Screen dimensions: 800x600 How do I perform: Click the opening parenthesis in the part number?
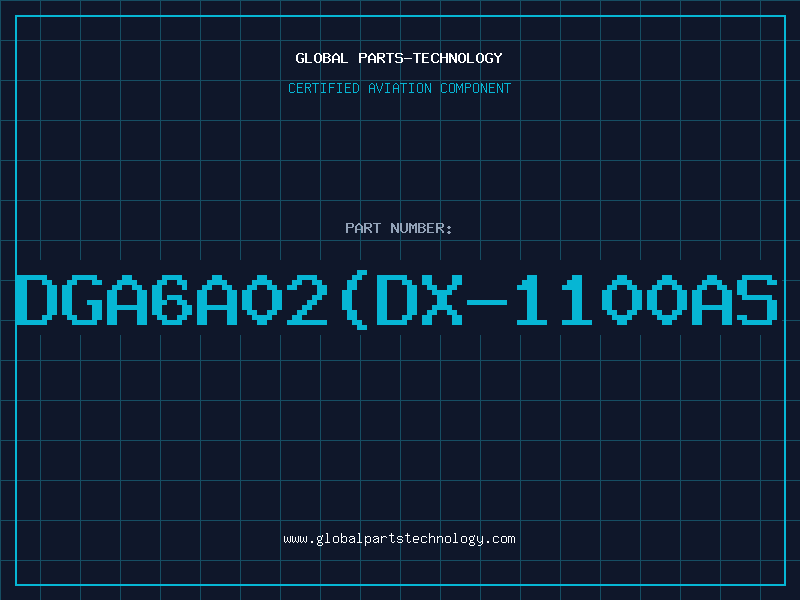[355, 300]
